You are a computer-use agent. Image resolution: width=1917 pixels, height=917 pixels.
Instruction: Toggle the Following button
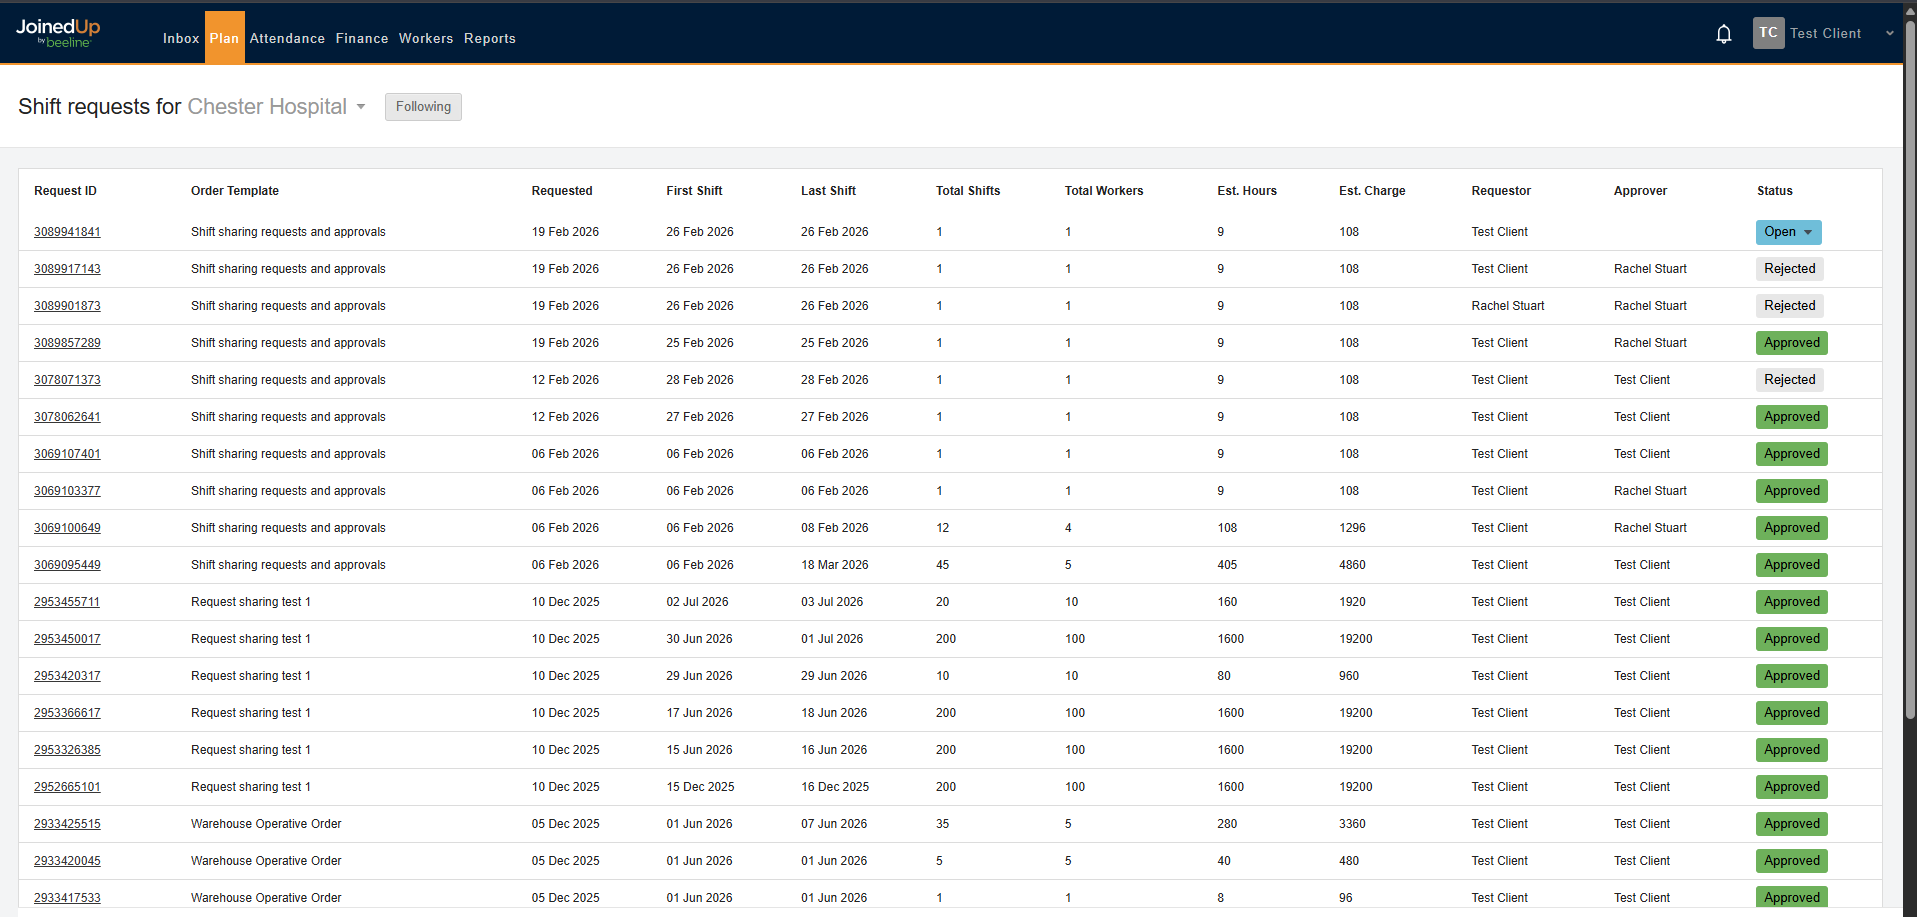423,106
